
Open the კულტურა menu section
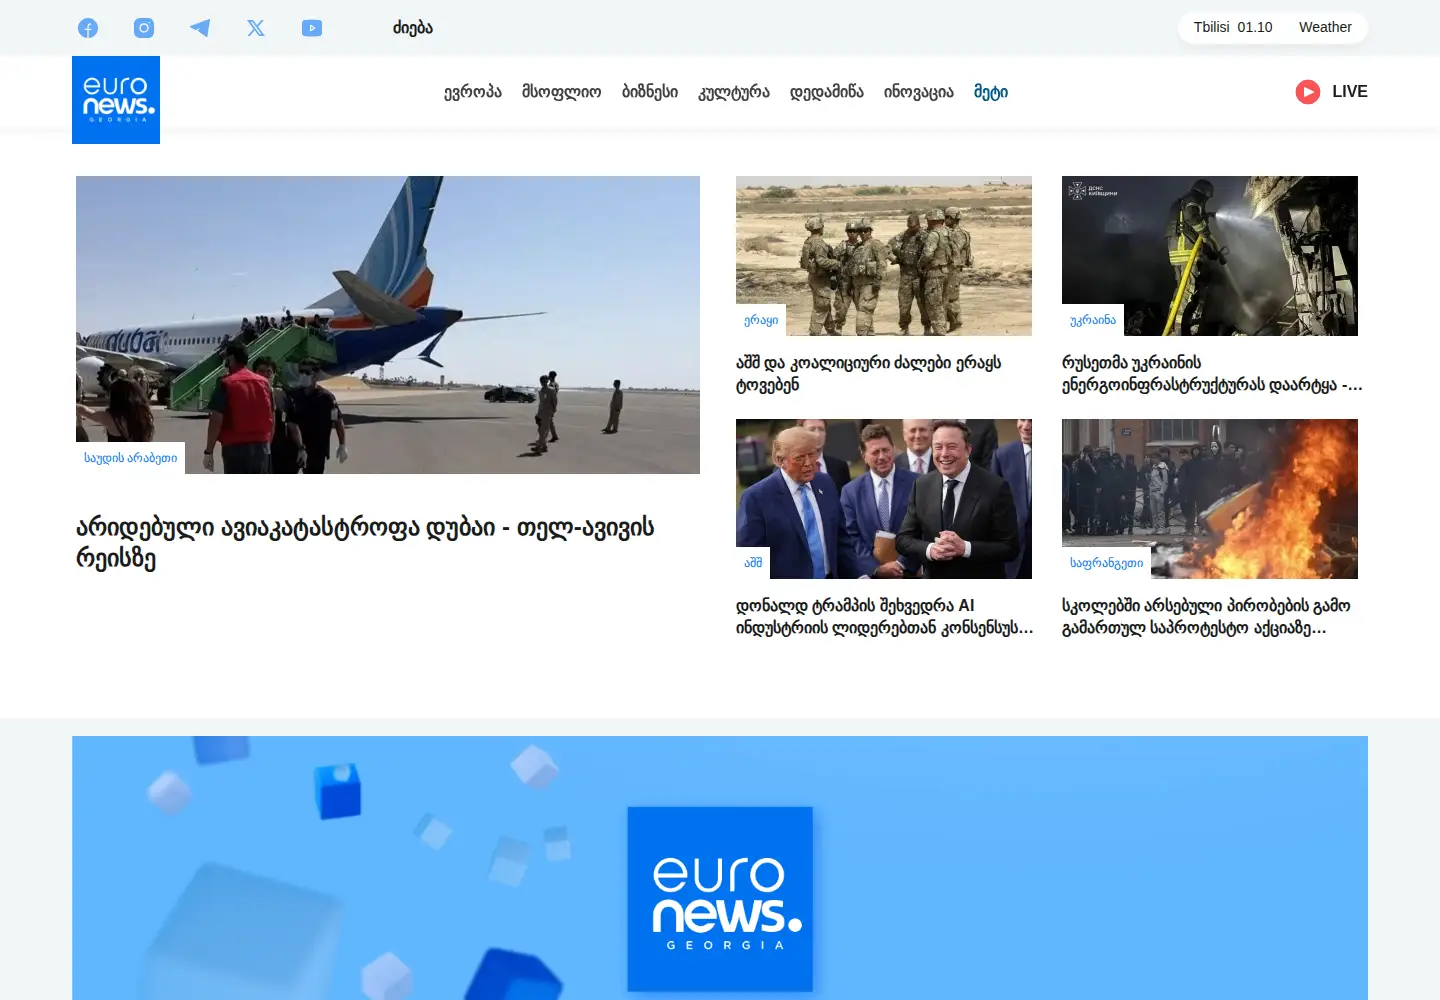tap(734, 92)
